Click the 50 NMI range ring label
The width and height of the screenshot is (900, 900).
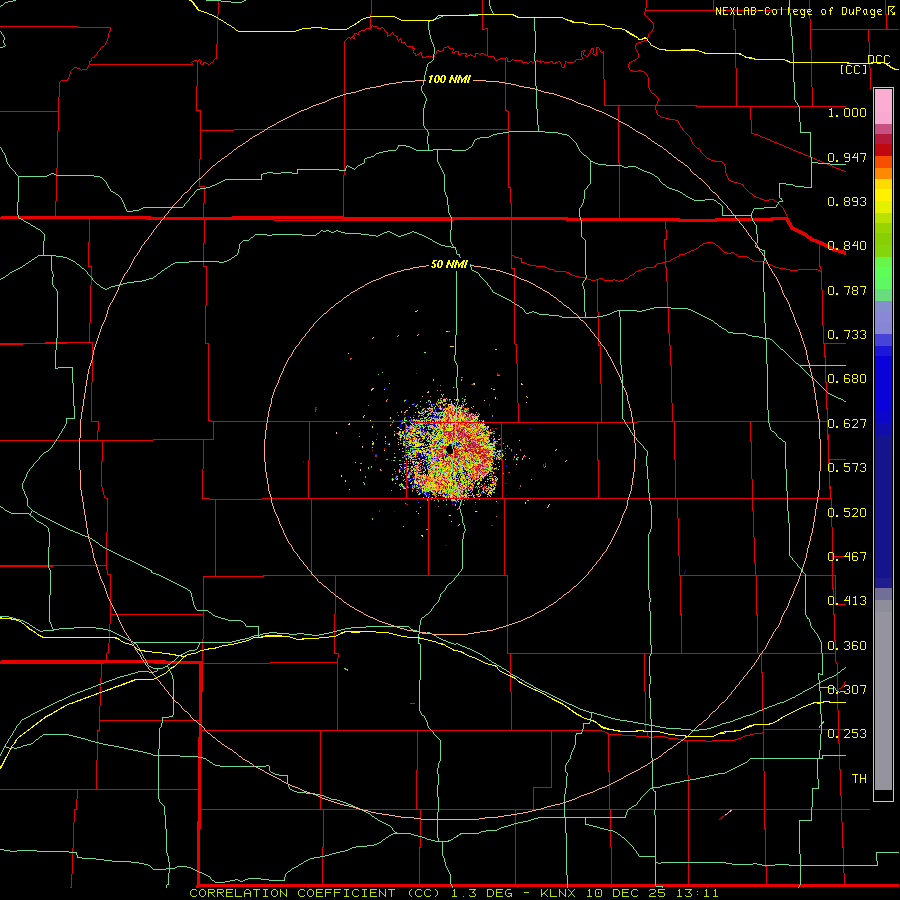(449, 264)
